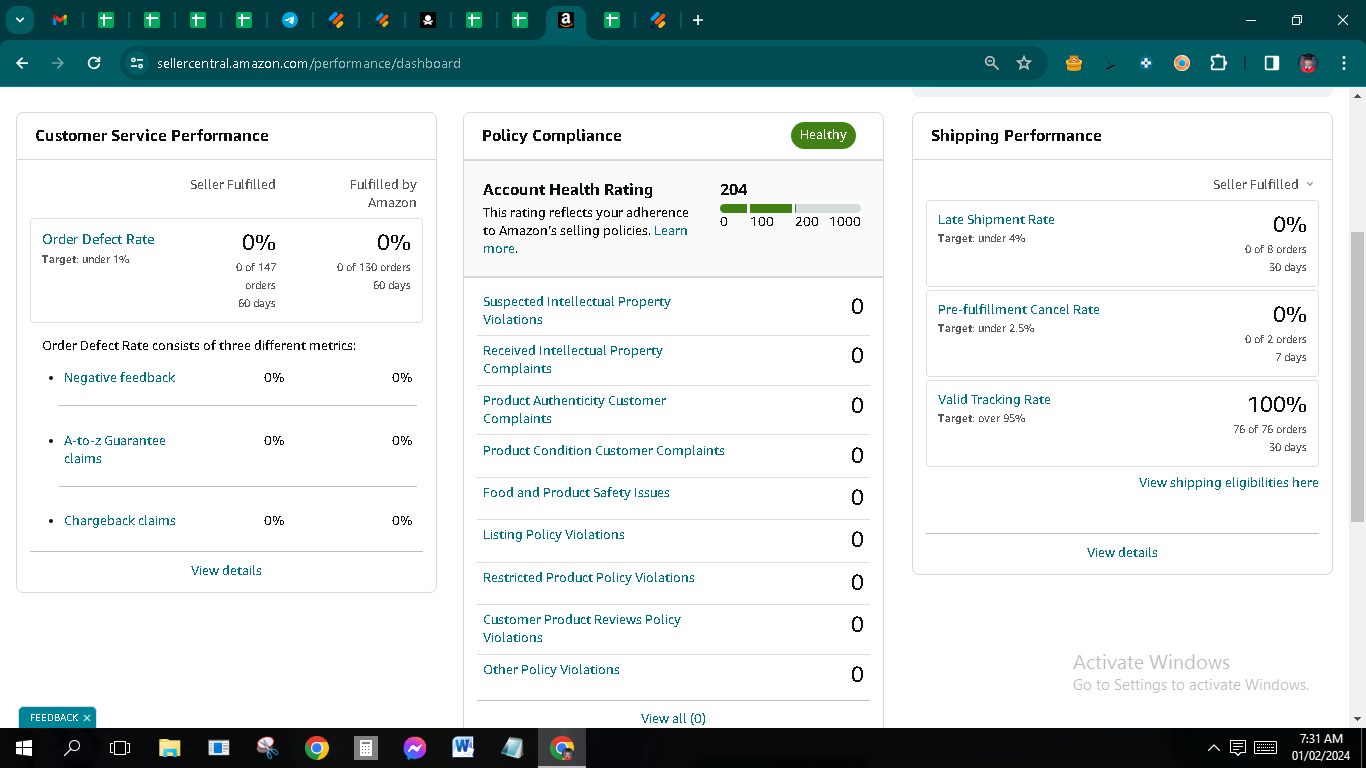Open Suspected Intellectual Property Violations
This screenshot has height=768, width=1366.
[x=577, y=310]
